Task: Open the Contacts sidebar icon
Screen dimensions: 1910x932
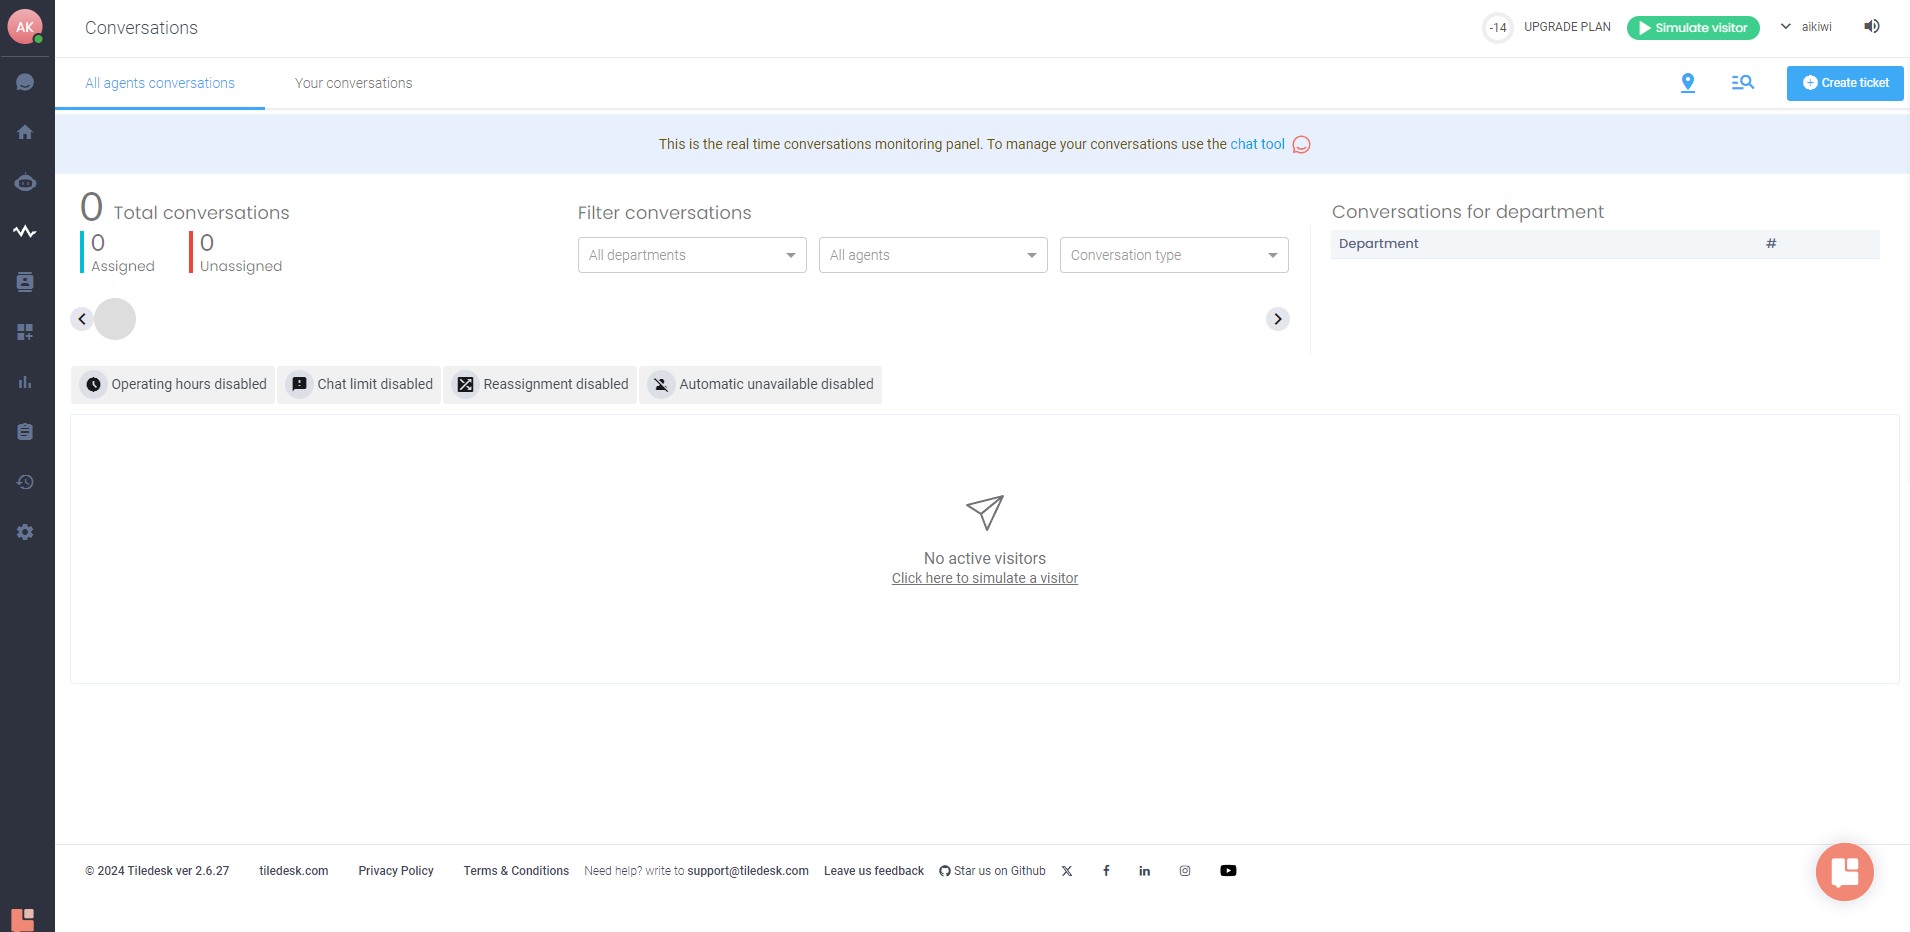Action: [25, 282]
